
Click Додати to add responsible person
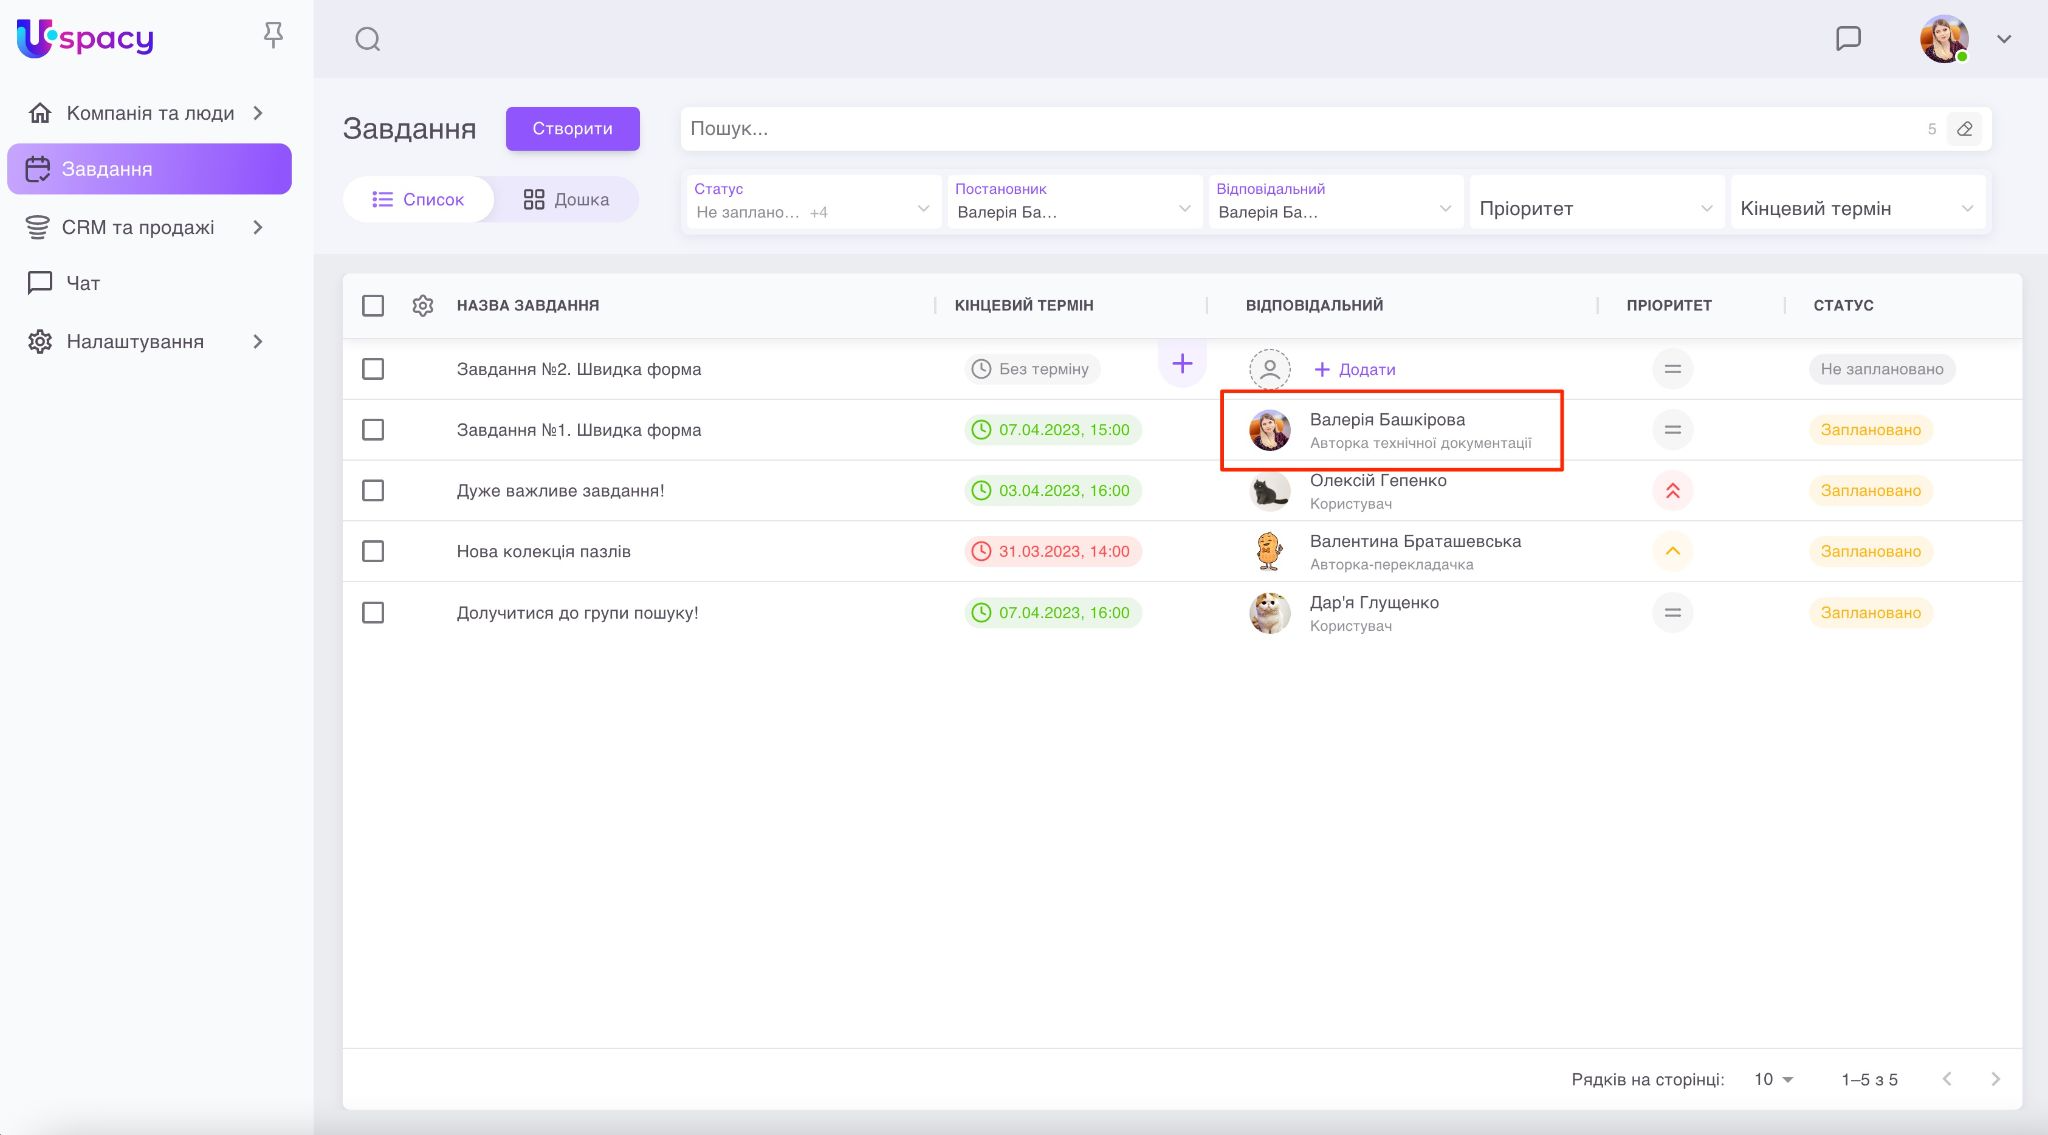1355,370
